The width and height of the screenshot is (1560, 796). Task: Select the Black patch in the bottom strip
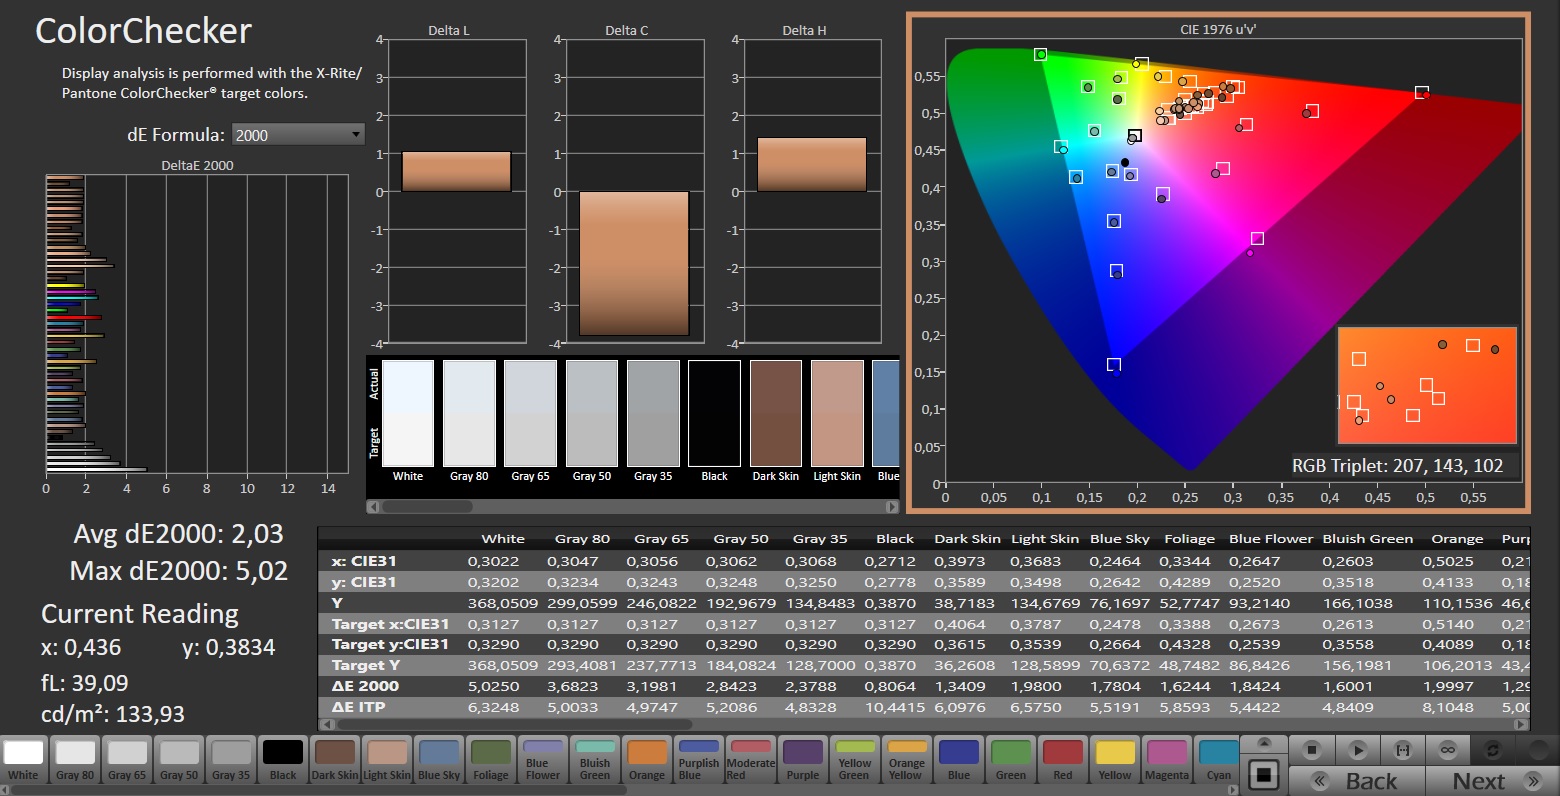[x=283, y=759]
